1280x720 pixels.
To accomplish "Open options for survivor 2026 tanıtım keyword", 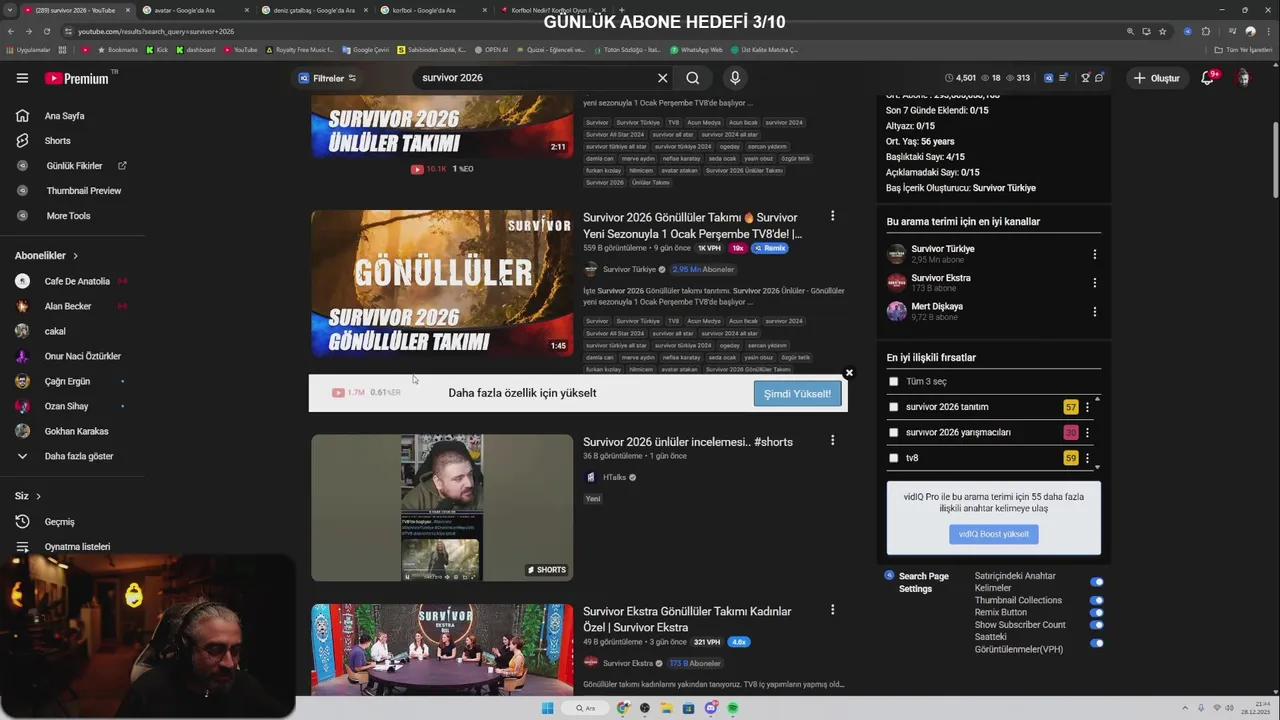I will pos(1087,407).
